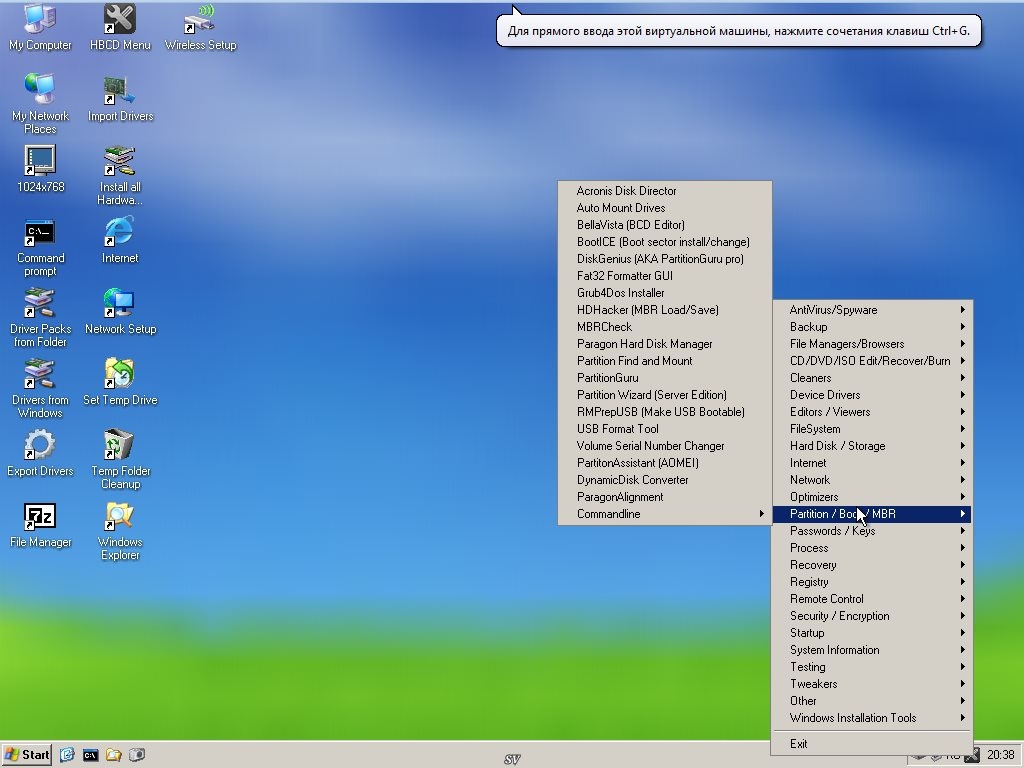This screenshot has height=768, width=1024.
Task: Click the taskbar clock showing 20:38
Action: click(x=1000, y=755)
